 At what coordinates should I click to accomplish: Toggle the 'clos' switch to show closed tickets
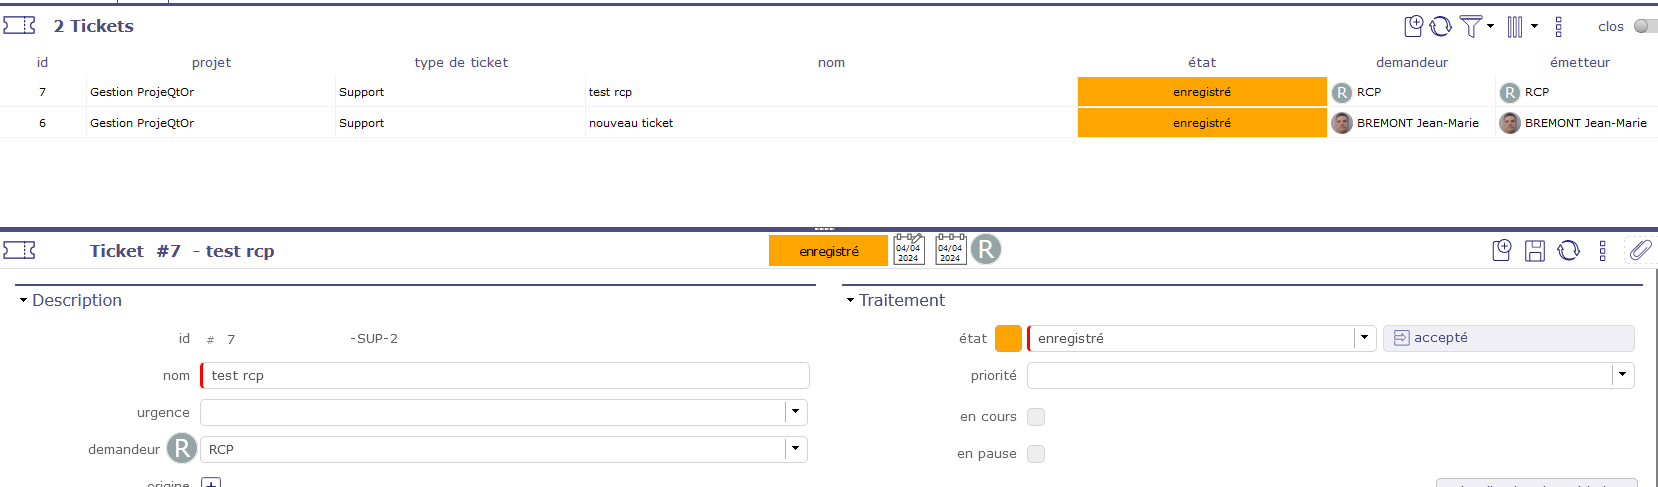[x=1644, y=27]
